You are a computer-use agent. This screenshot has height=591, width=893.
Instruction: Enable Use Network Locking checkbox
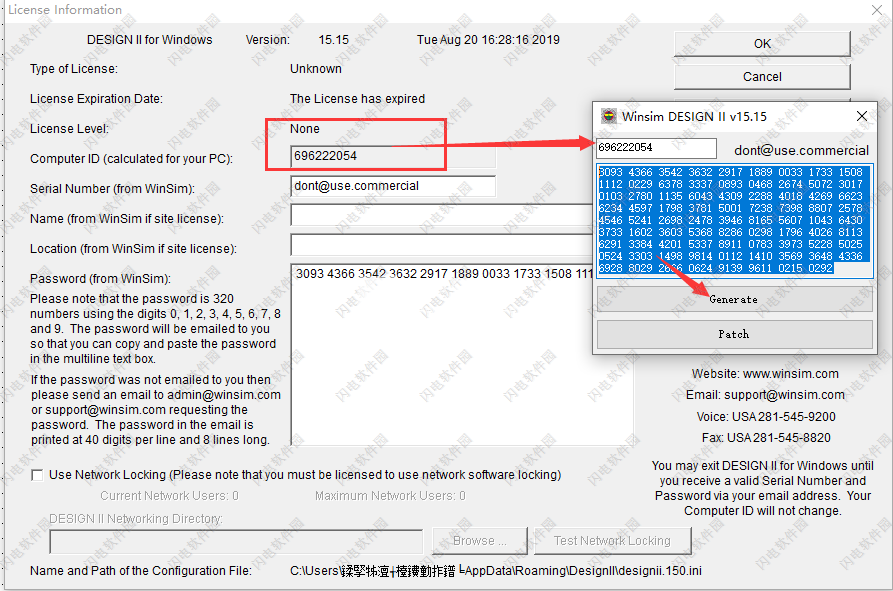tap(37, 475)
